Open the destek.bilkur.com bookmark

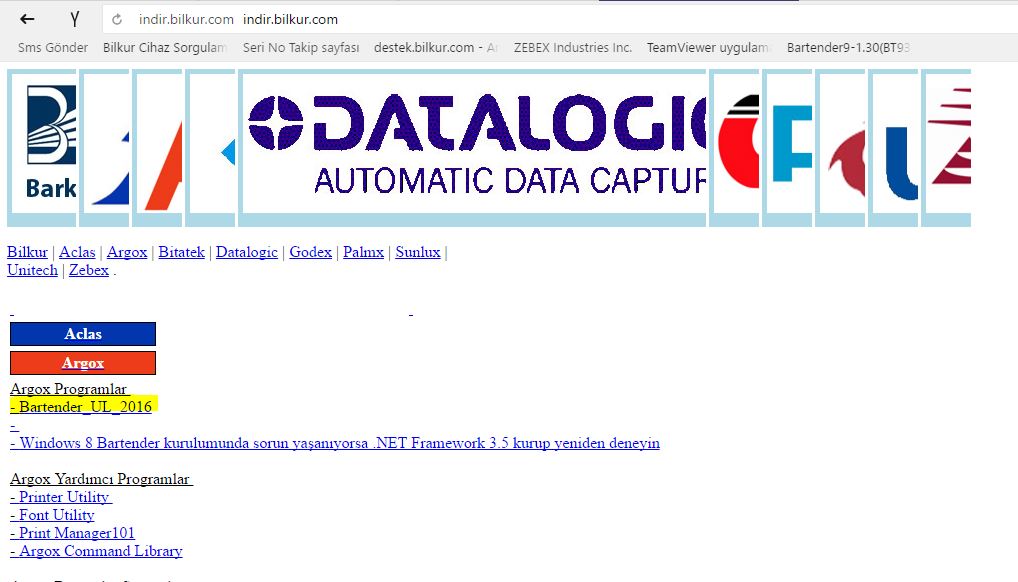point(436,47)
